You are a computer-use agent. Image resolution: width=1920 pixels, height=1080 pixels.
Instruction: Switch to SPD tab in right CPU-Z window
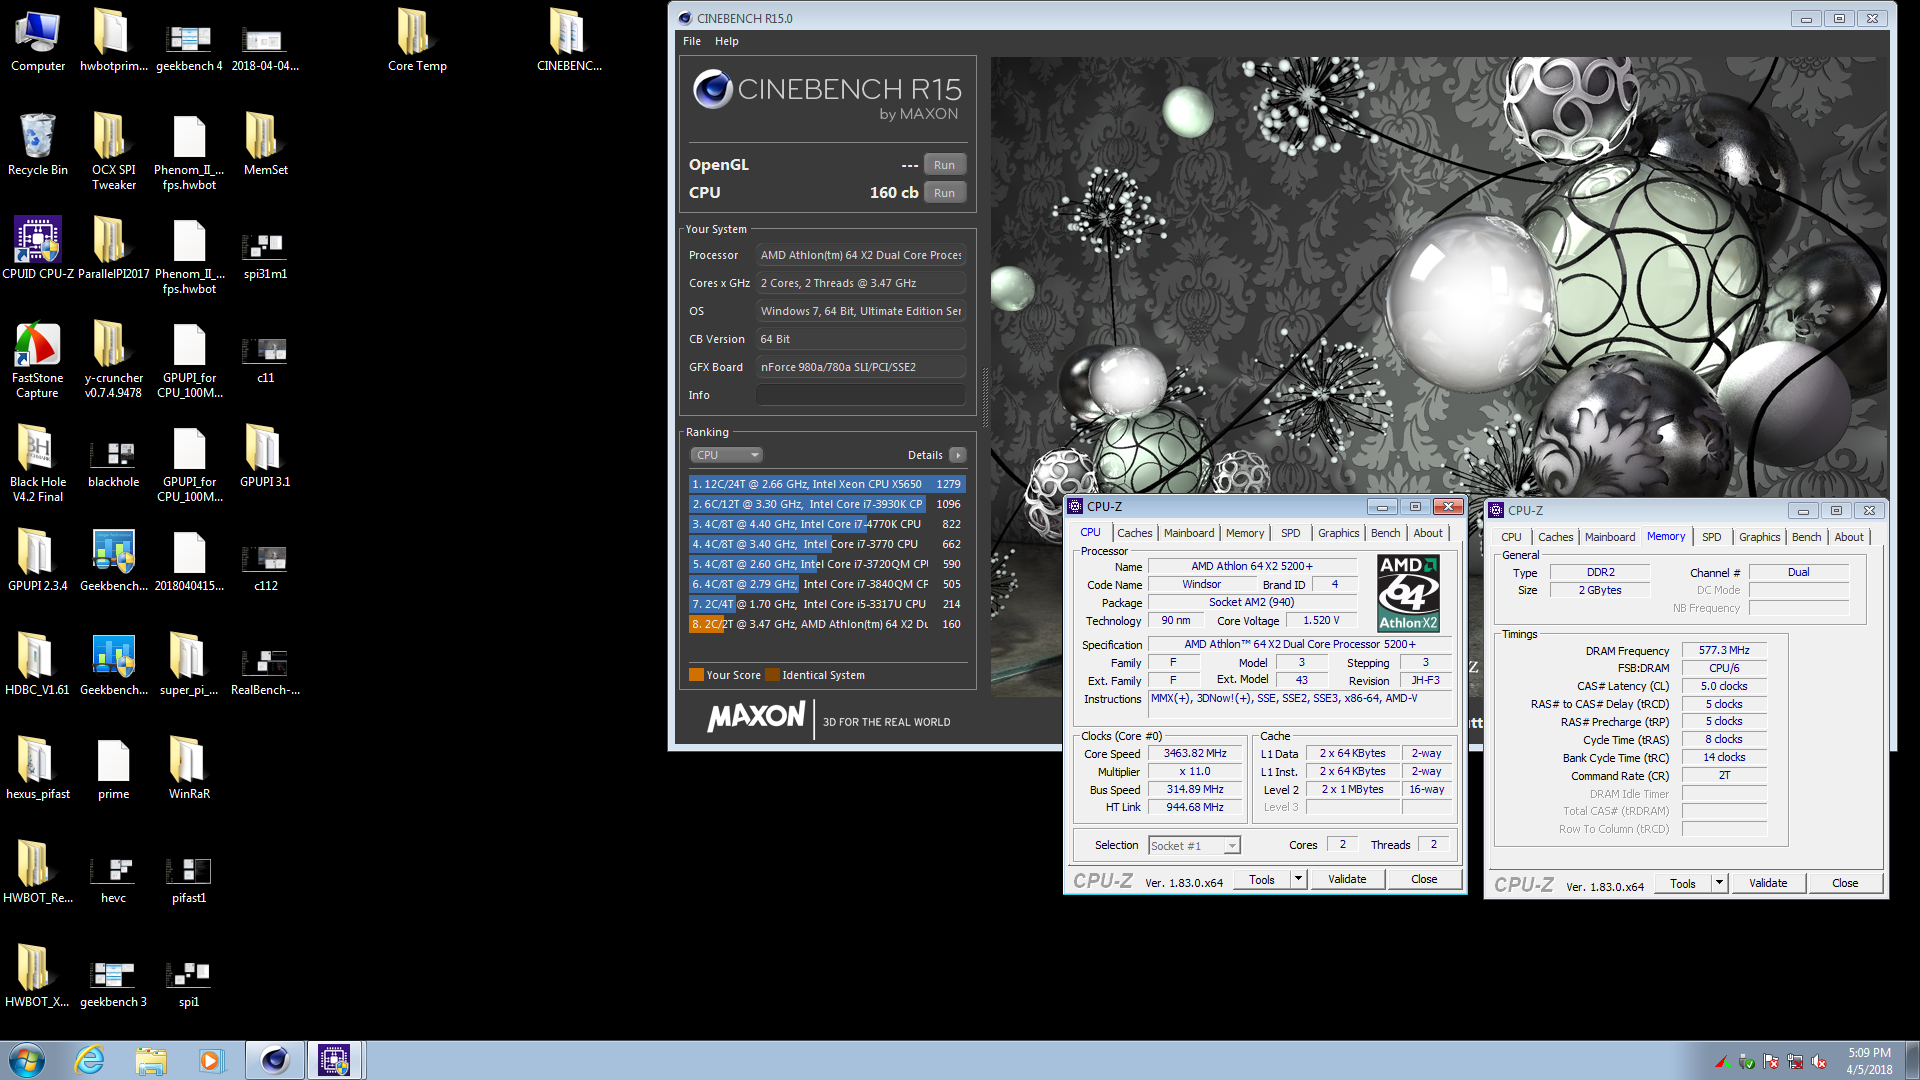tap(1712, 537)
